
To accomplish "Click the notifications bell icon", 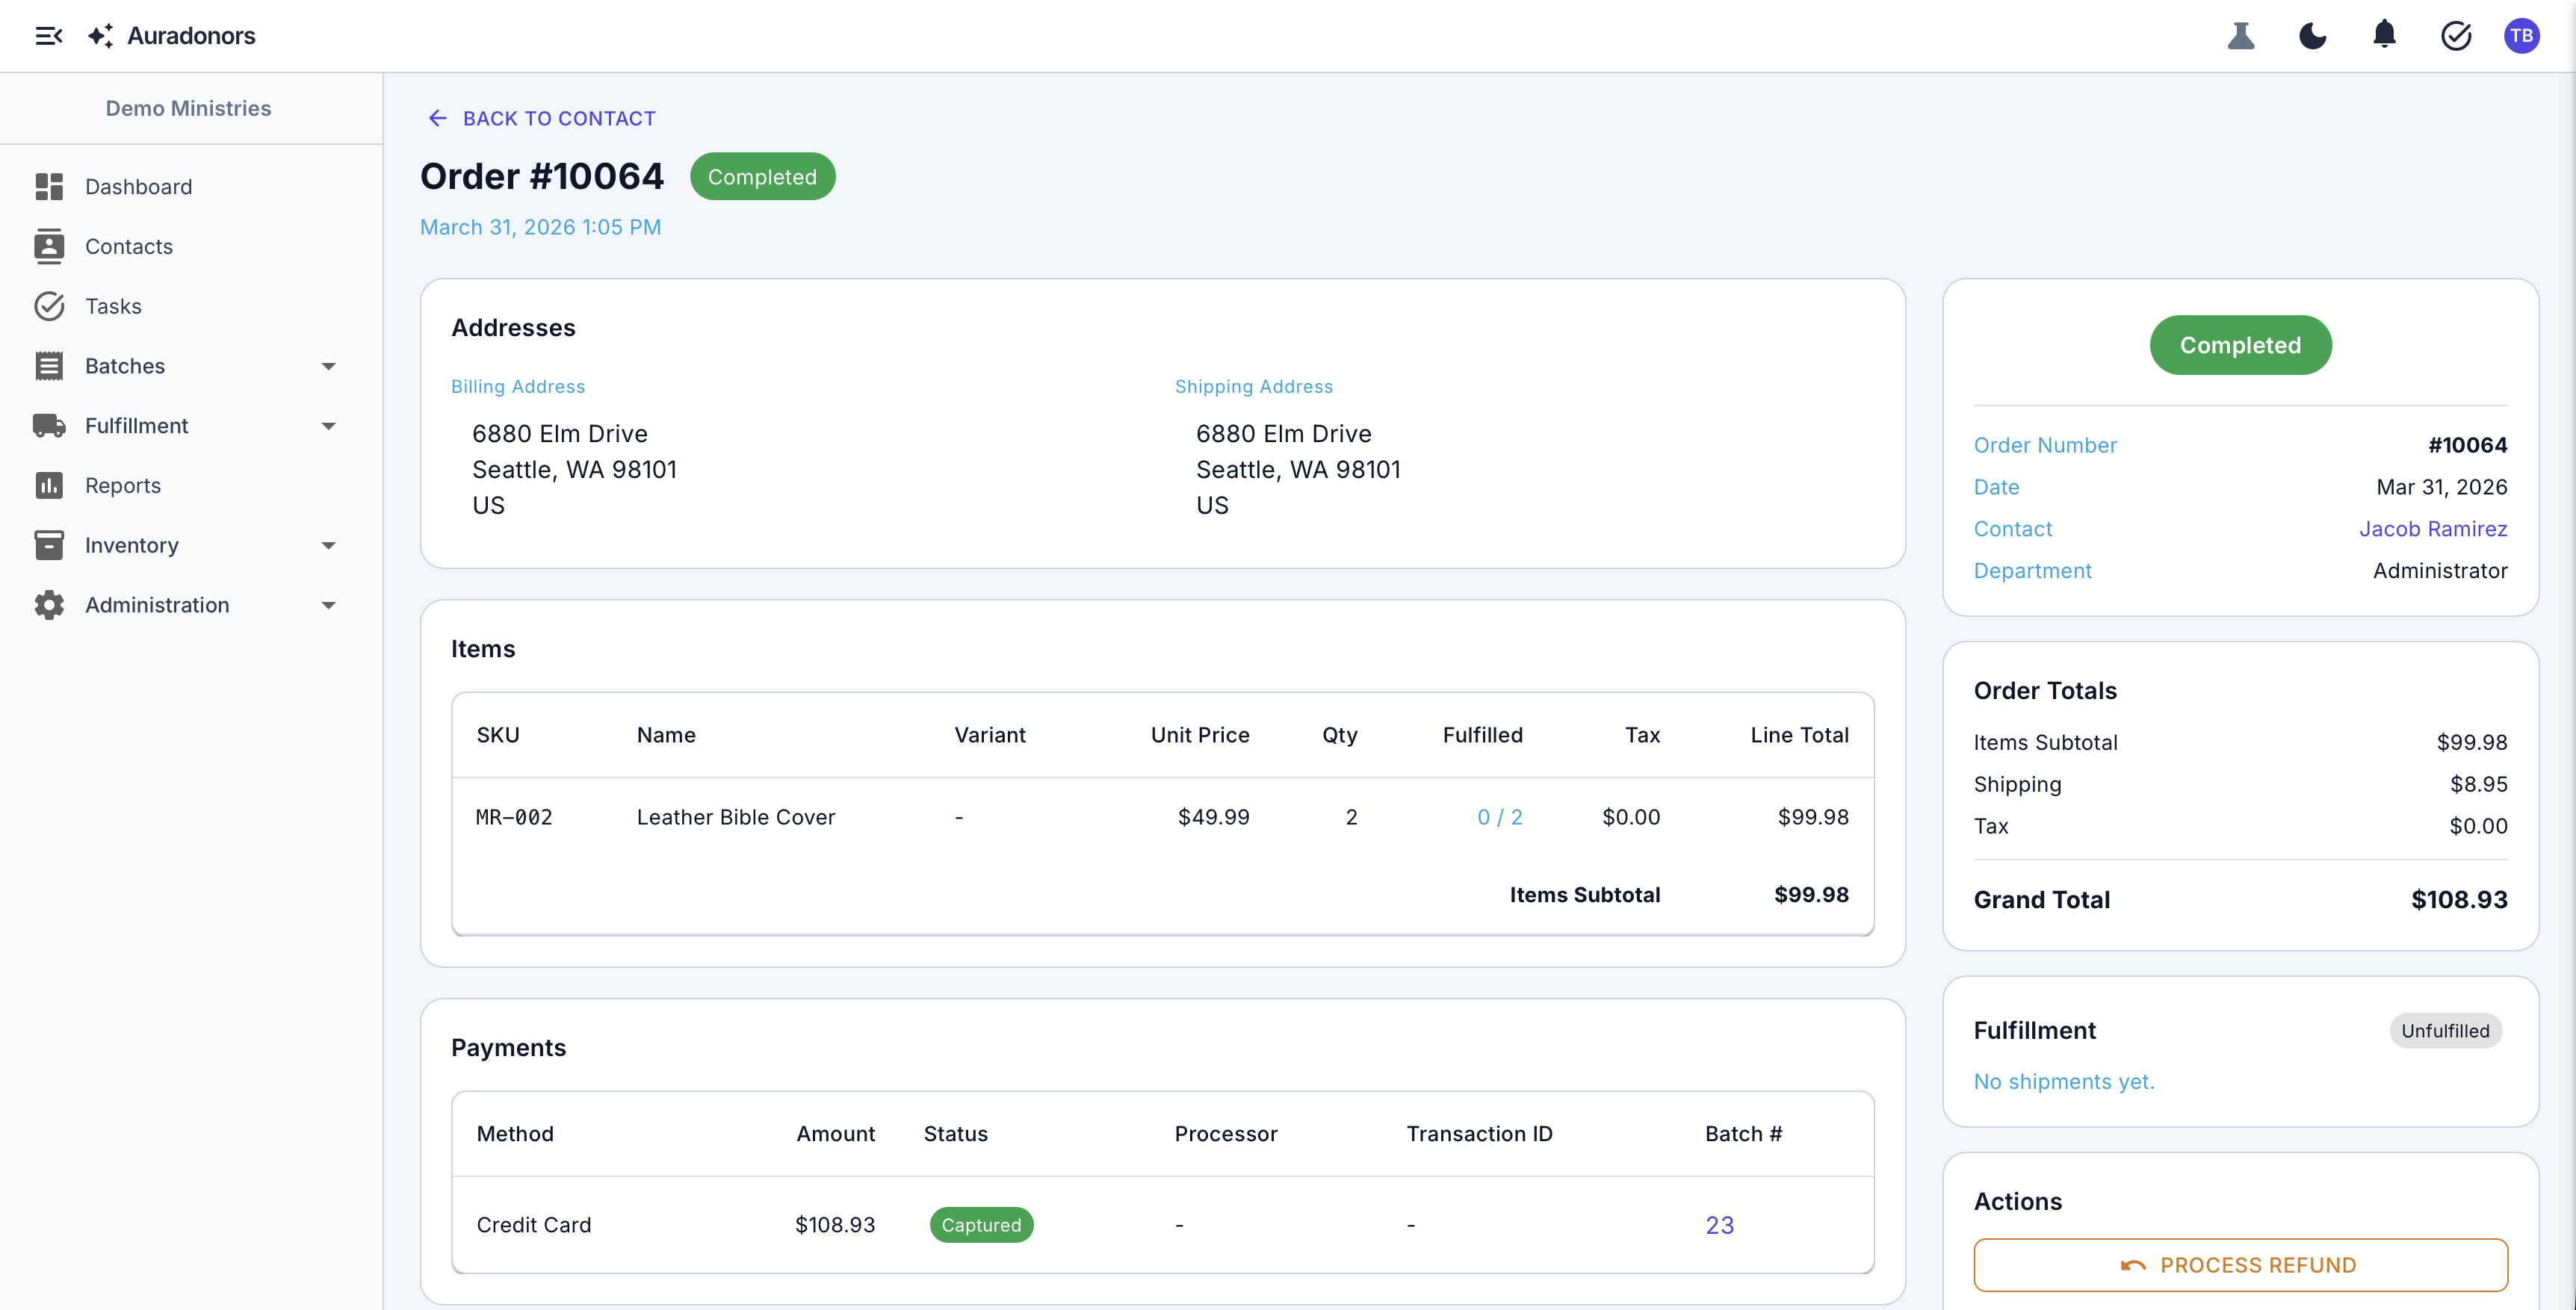I will click(x=2385, y=36).
